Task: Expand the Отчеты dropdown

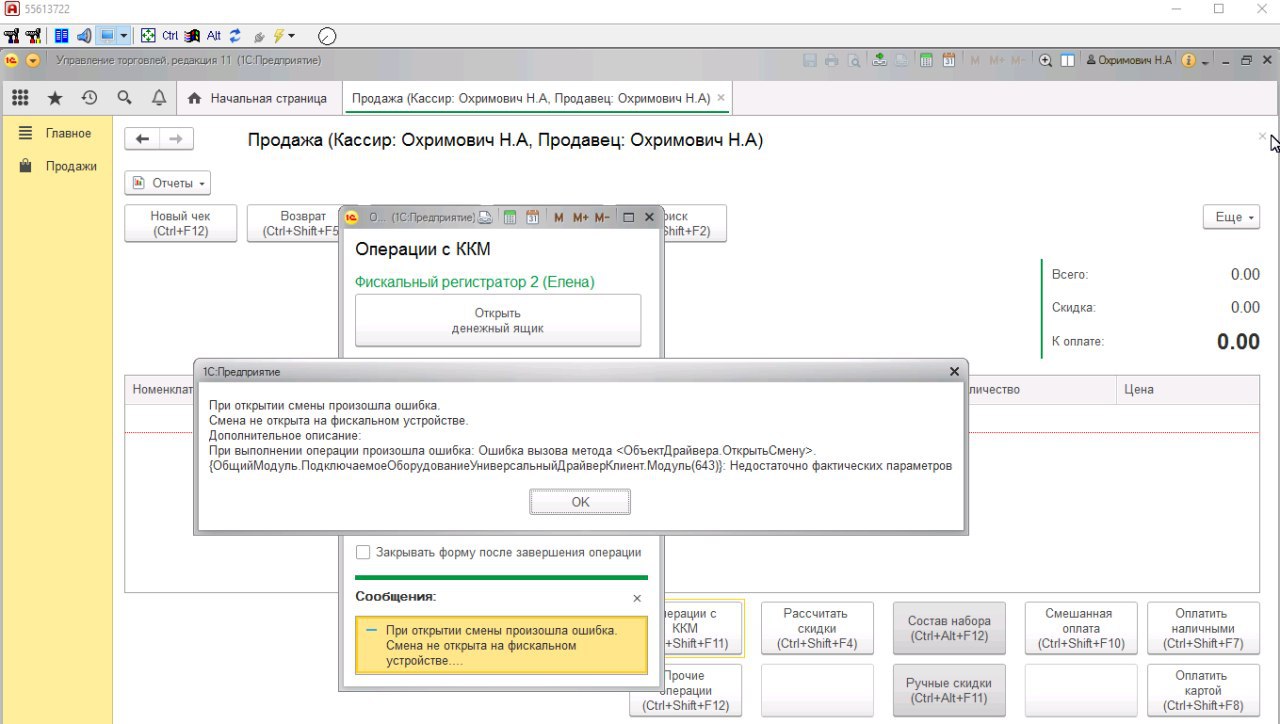Action: pyautogui.click(x=167, y=183)
